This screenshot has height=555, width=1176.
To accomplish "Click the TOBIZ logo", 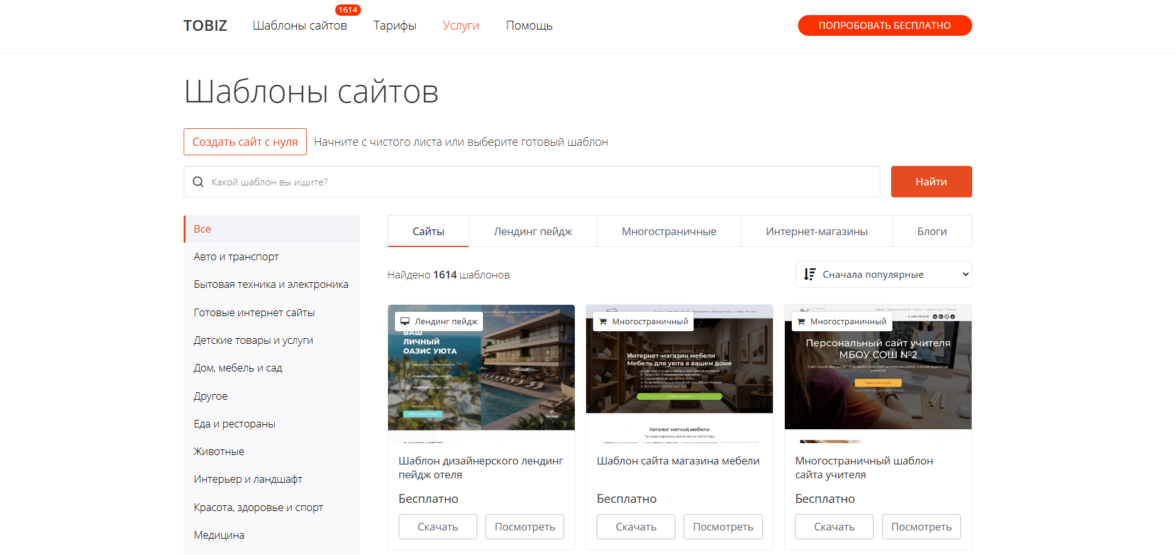I will coord(206,26).
